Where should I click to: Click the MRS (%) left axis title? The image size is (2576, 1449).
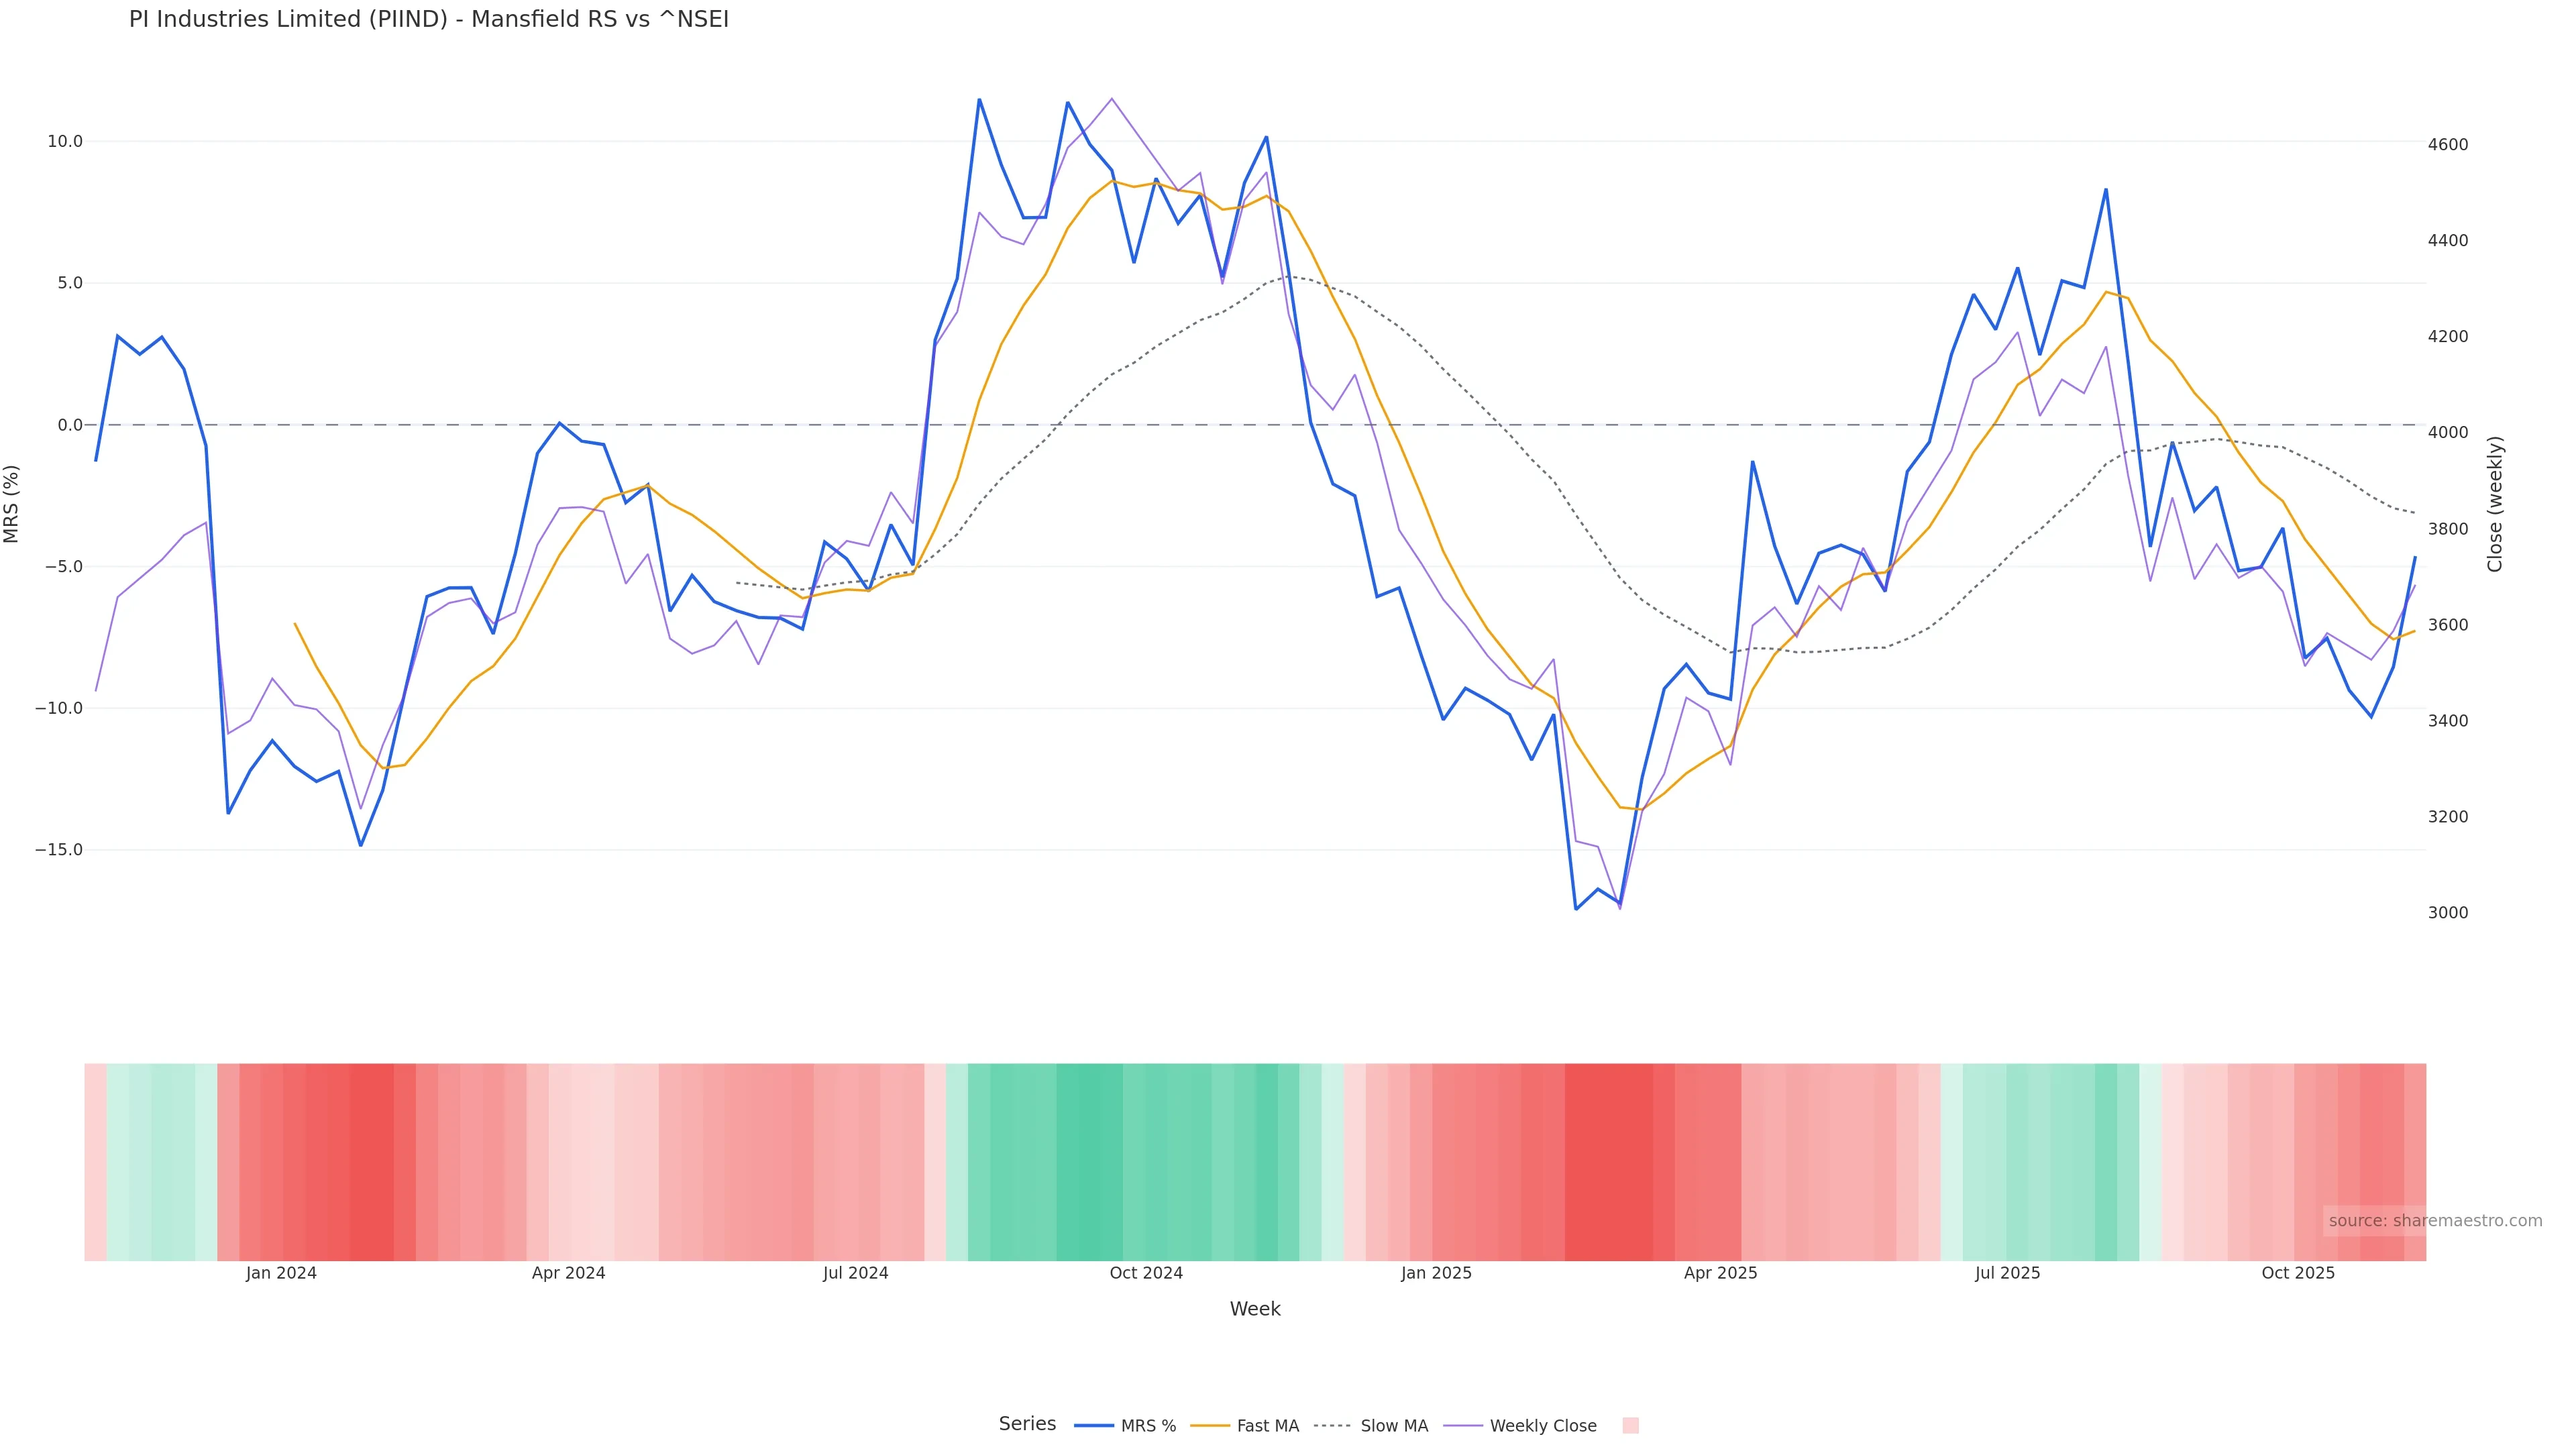pos(12,503)
